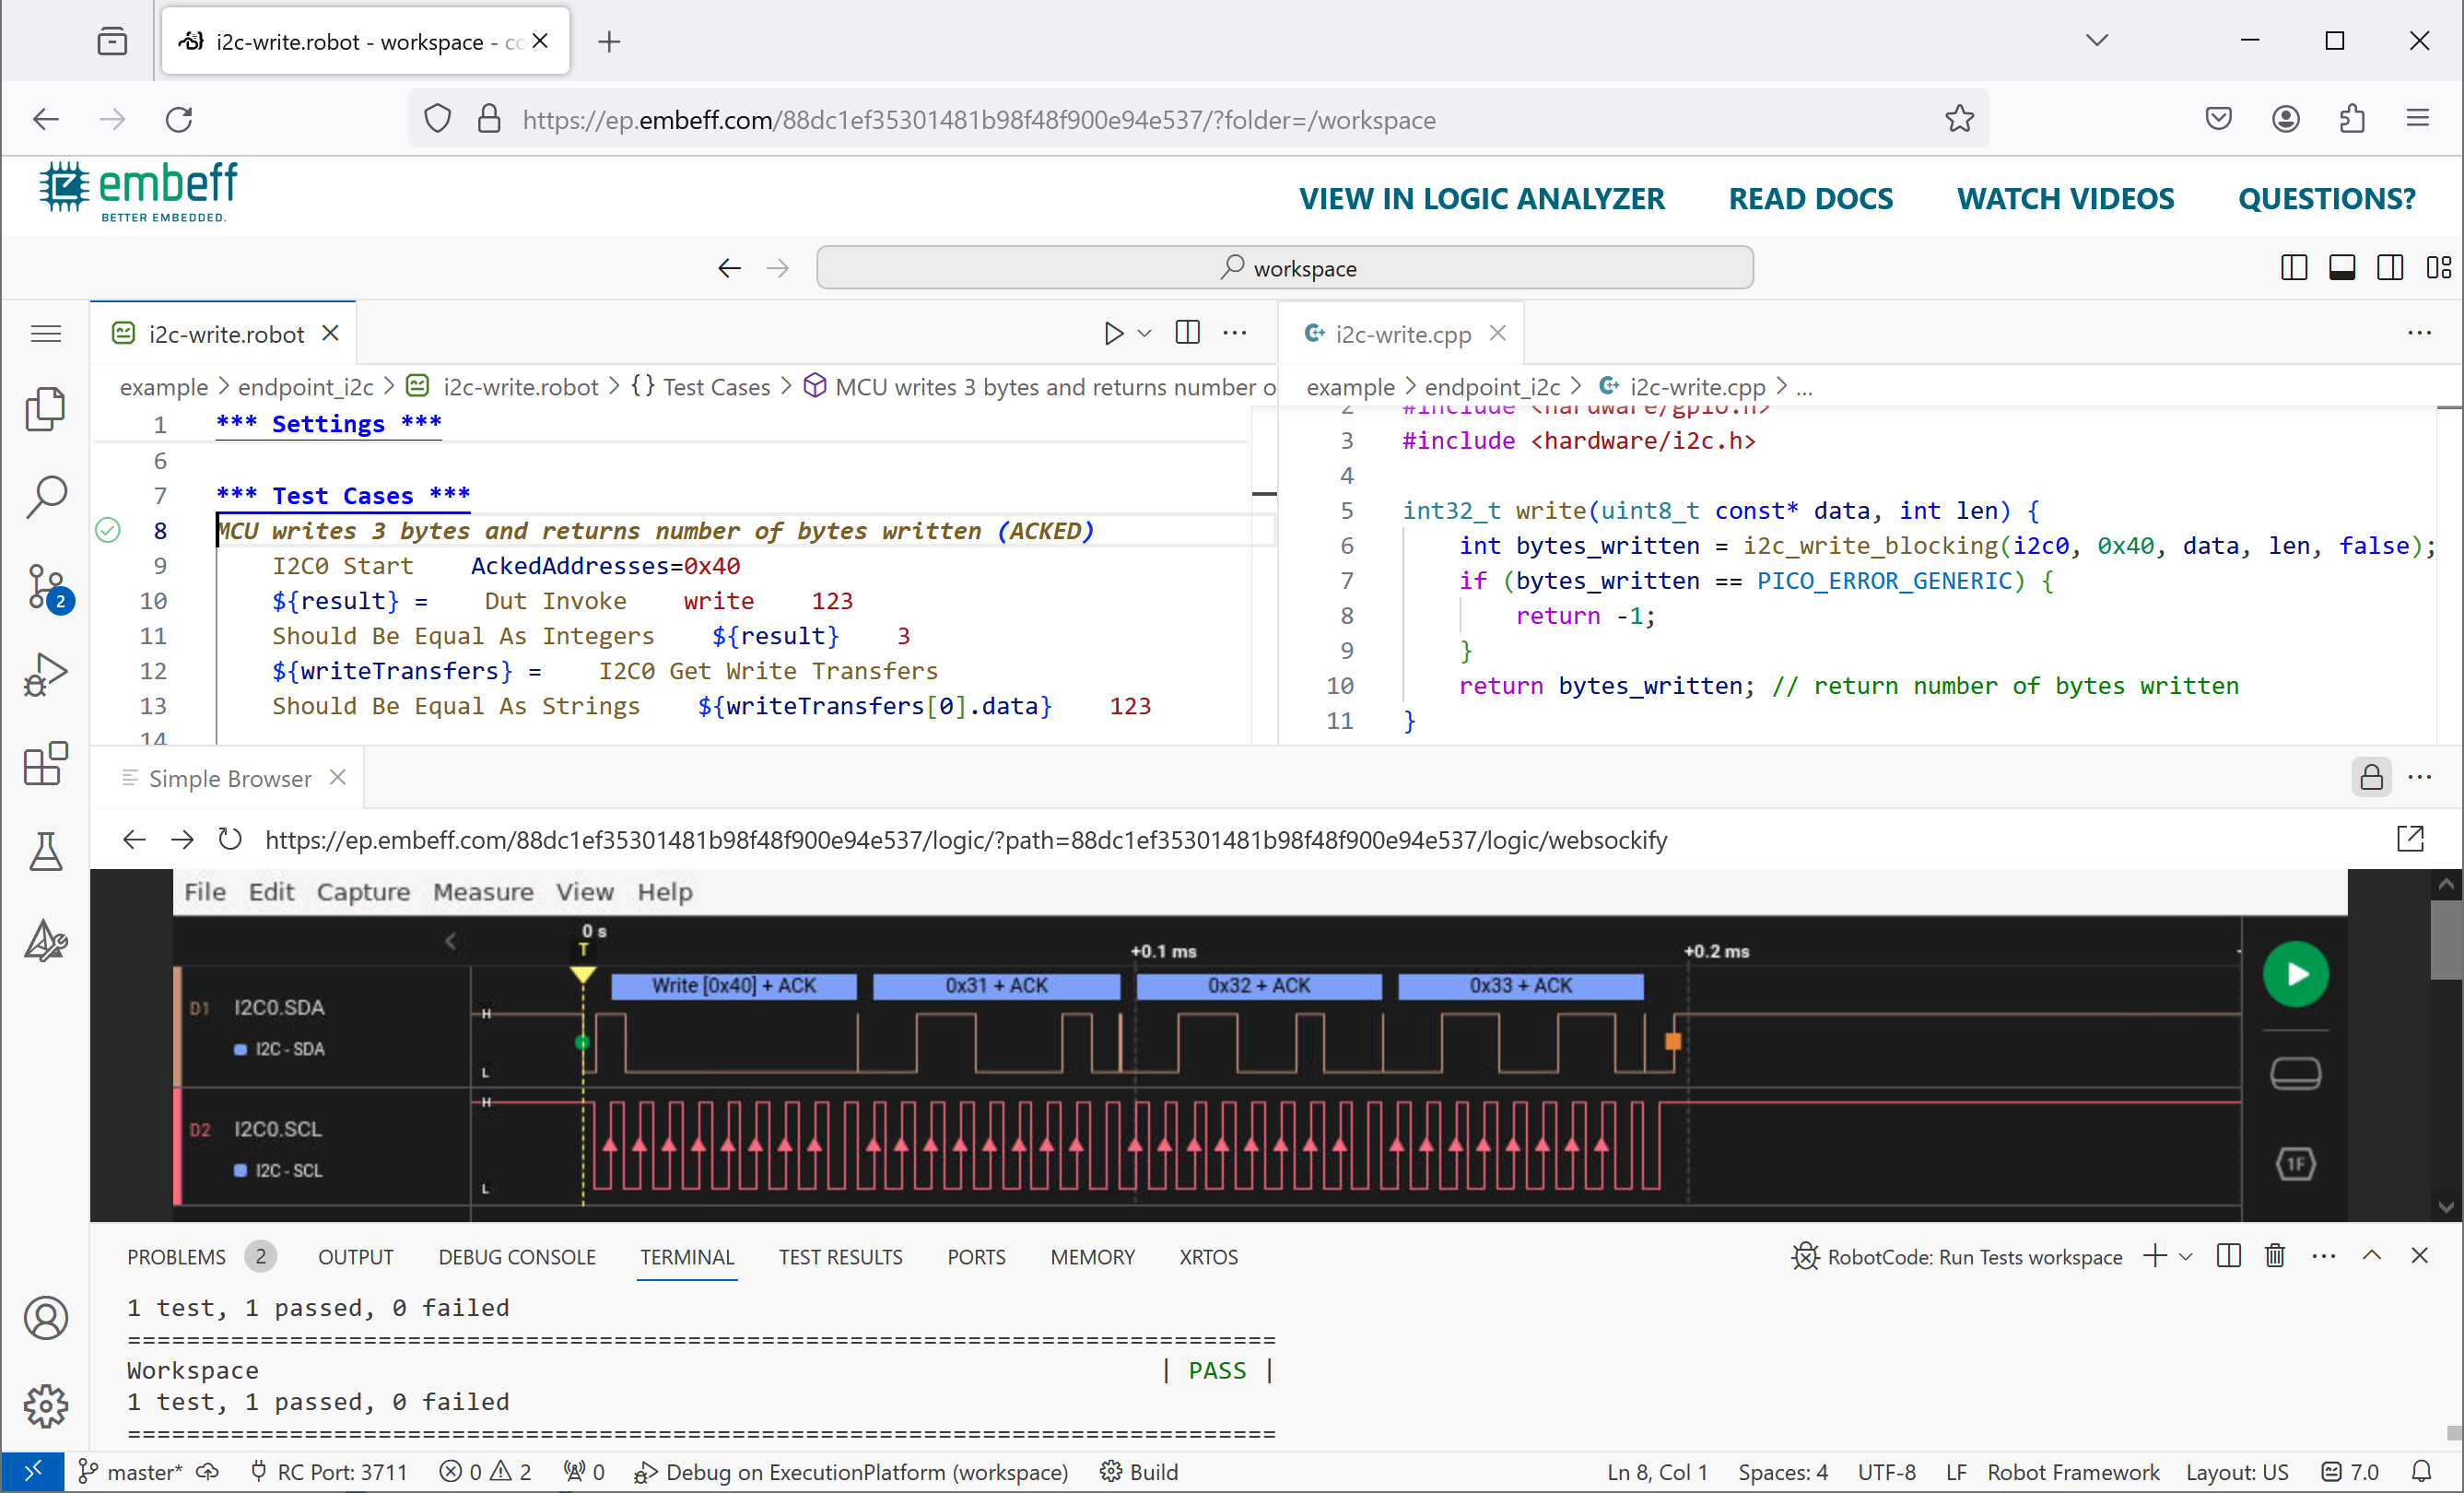
Task: Open the Run and Debug view
Action: coord(45,673)
